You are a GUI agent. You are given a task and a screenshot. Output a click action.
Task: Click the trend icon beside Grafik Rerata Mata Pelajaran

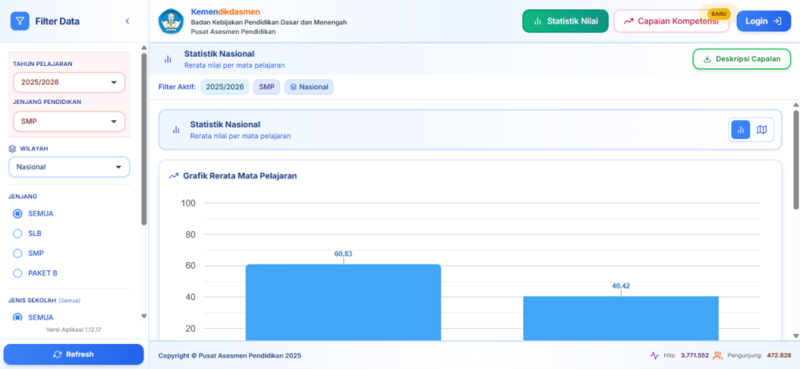pos(174,176)
